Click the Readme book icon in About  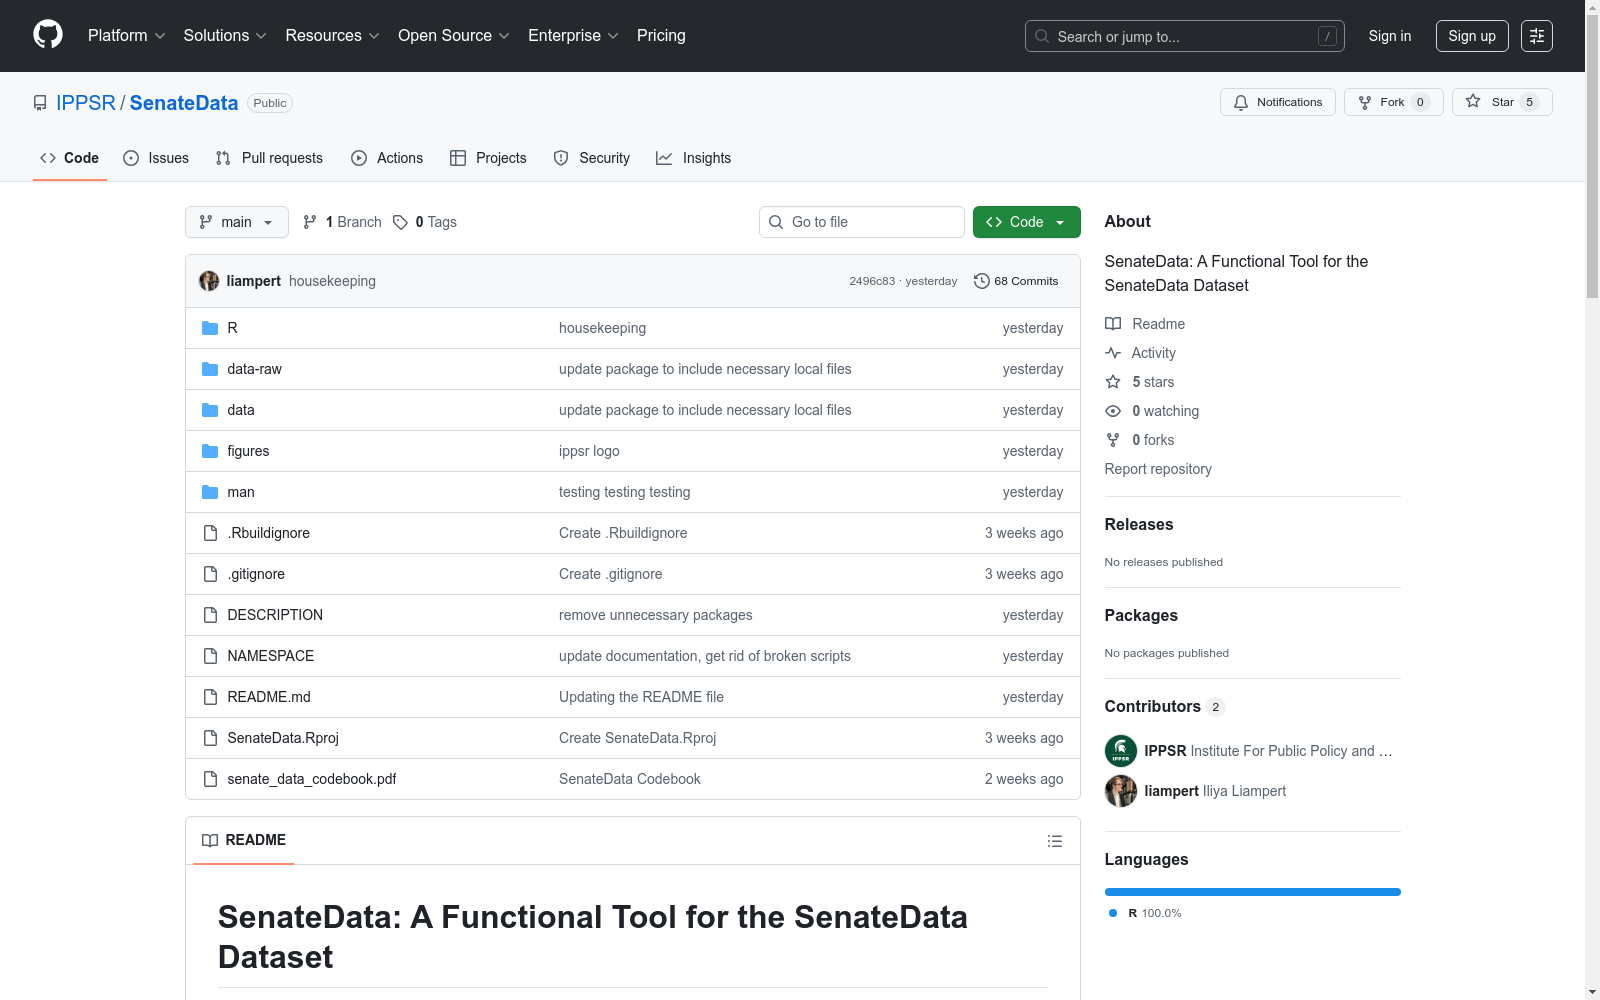(x=1113, y=324)
